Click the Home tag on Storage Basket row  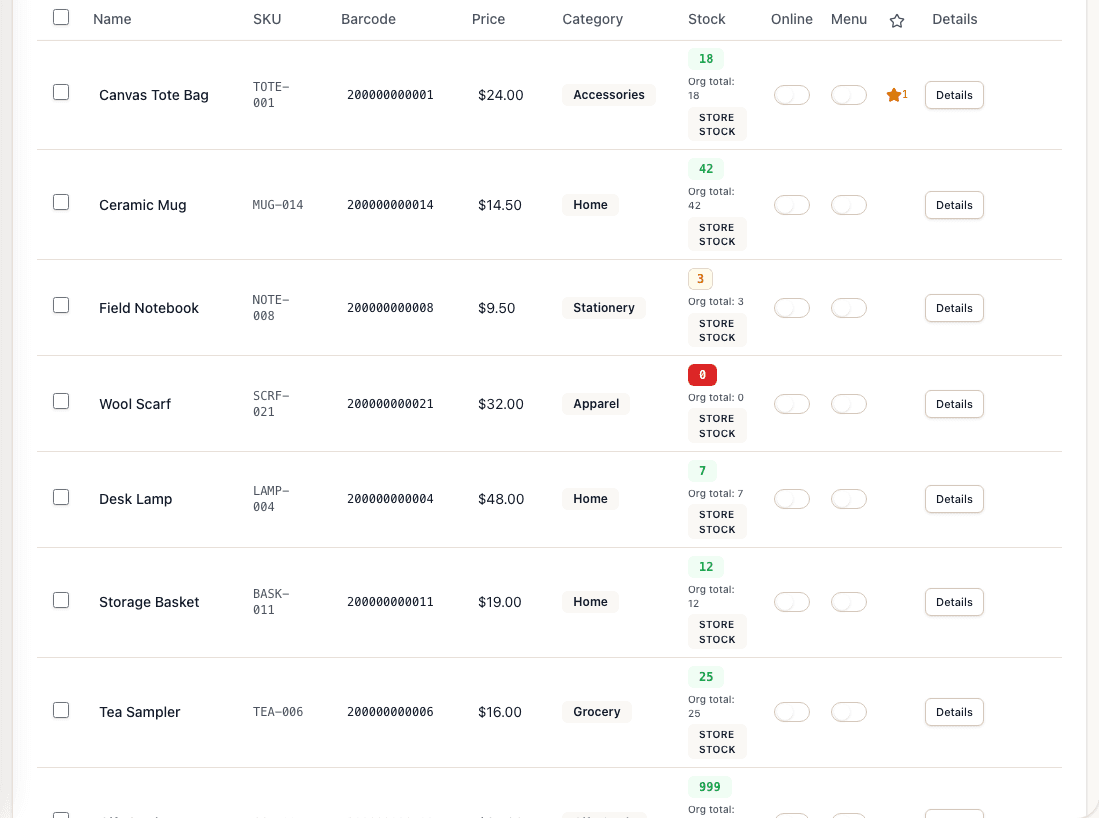(x=590, y=602)
